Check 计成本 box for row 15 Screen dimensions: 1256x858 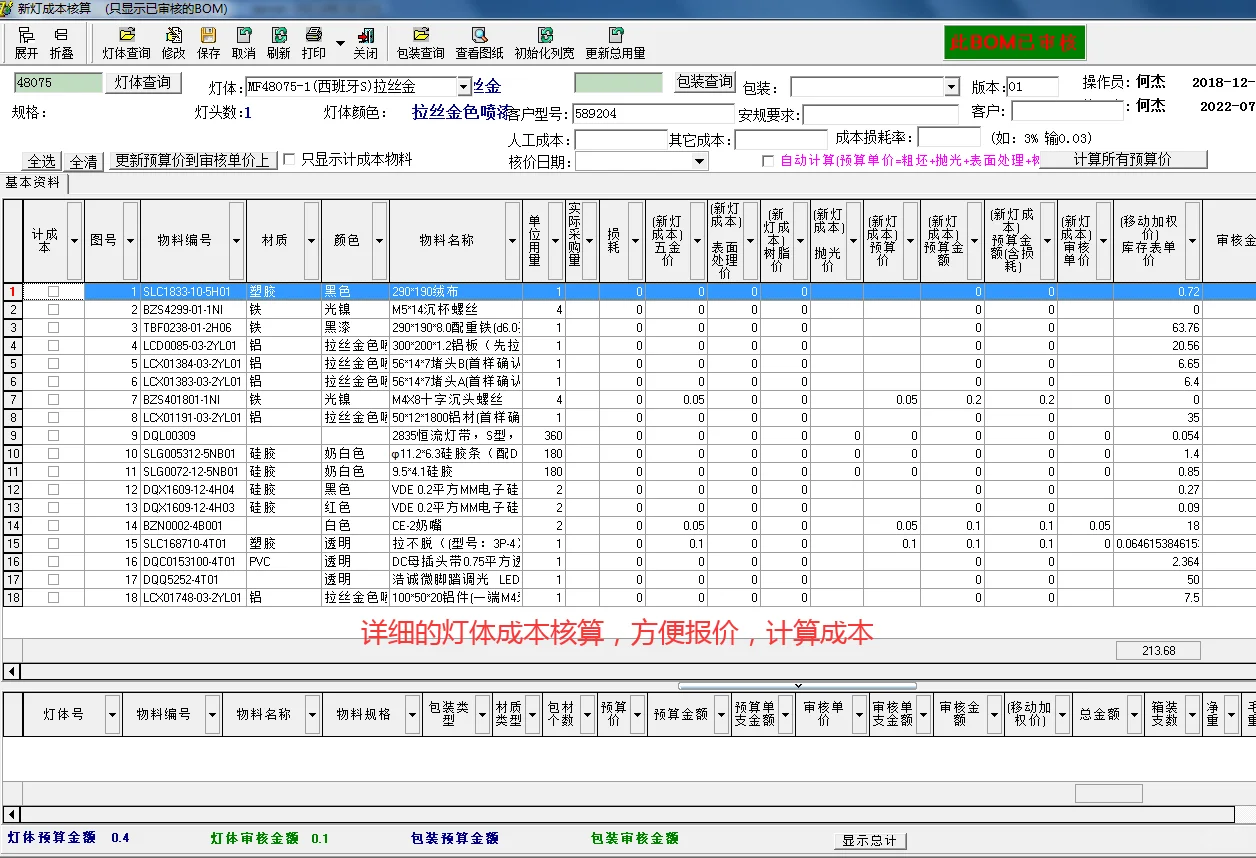click(x=53, y=543)
